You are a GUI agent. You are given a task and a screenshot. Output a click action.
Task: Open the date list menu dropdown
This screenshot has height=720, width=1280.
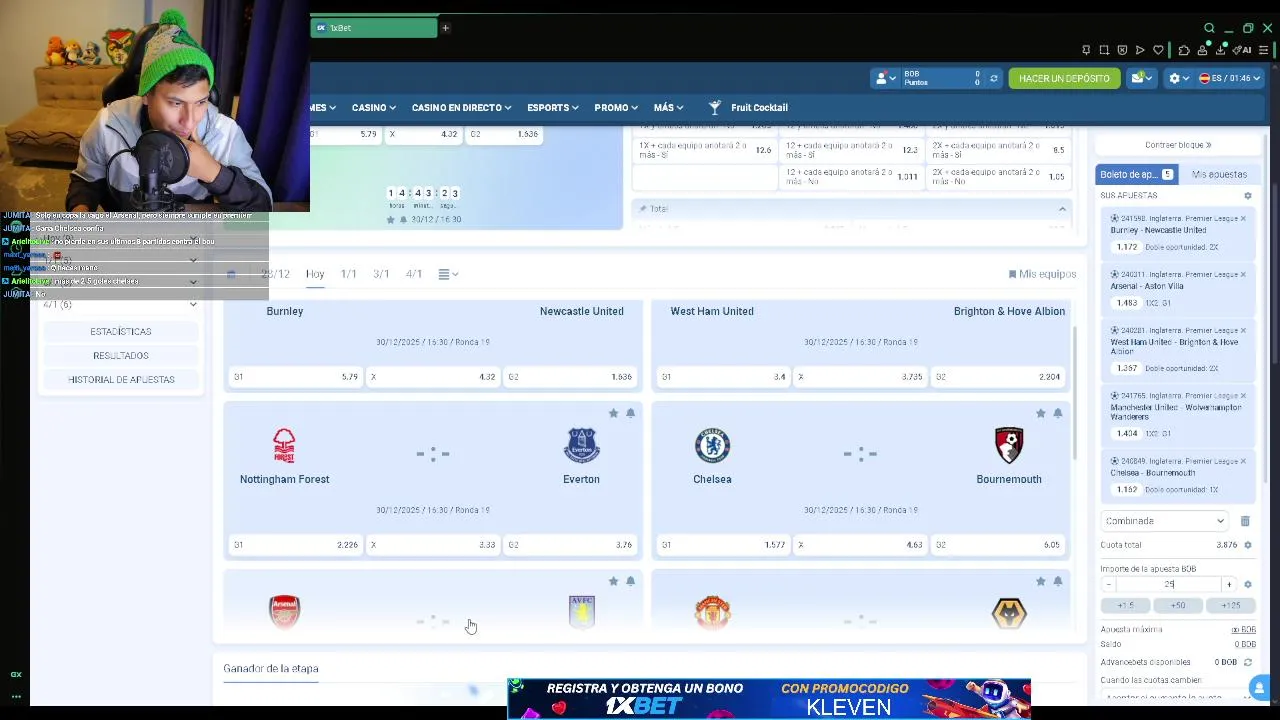448,274
